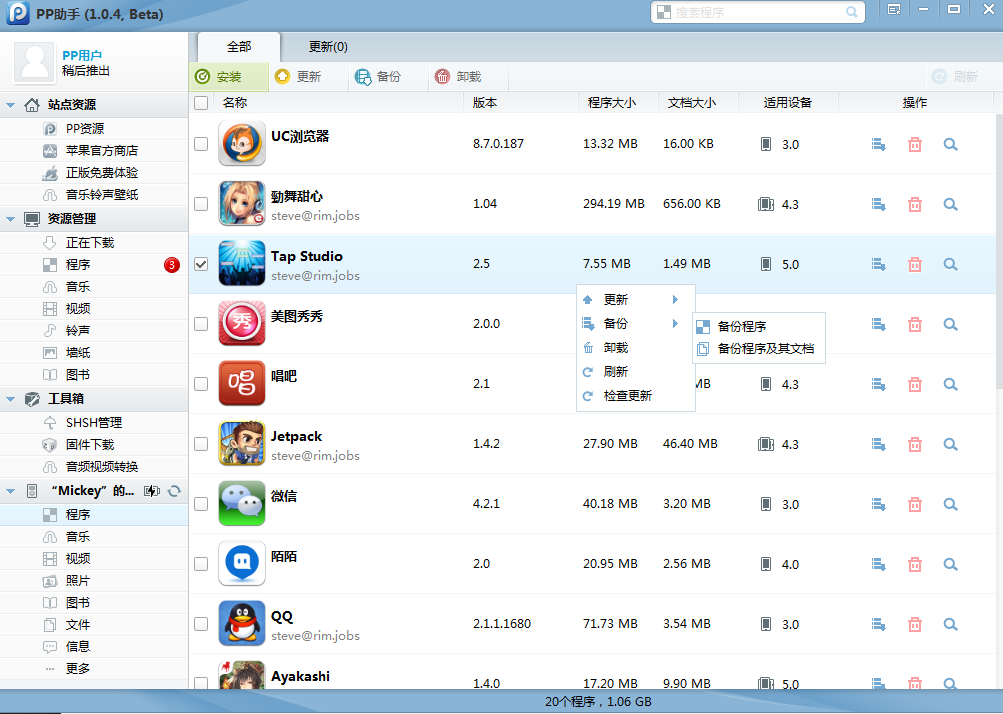Screen dimensions: 1003x714
Task: Uncheck the Tap Studio checkbox
Action: coord(201,264)
